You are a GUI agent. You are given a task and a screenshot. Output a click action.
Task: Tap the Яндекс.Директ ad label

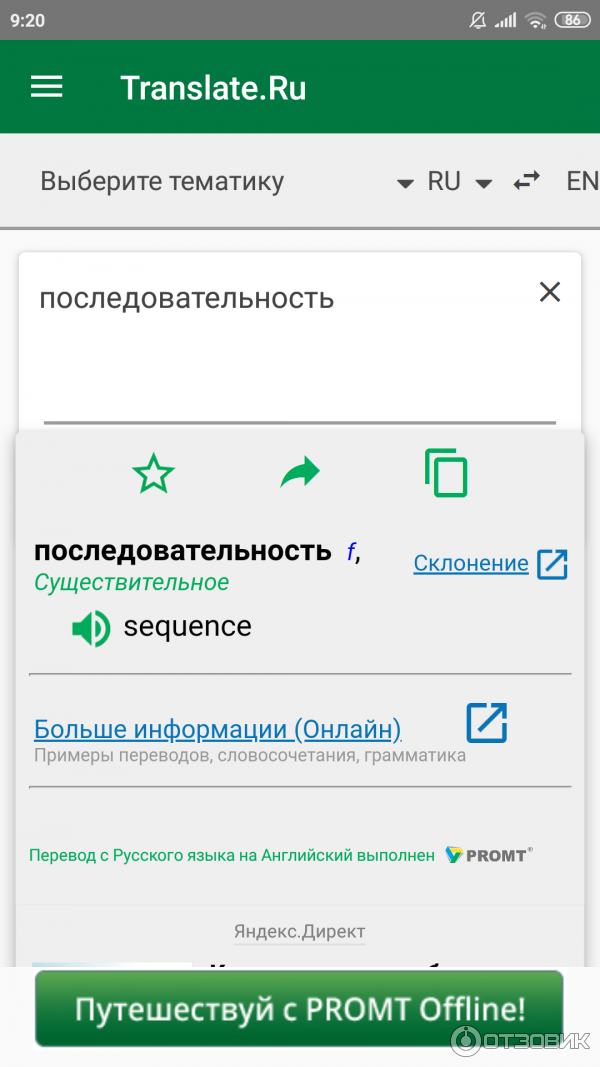(299, 932)
